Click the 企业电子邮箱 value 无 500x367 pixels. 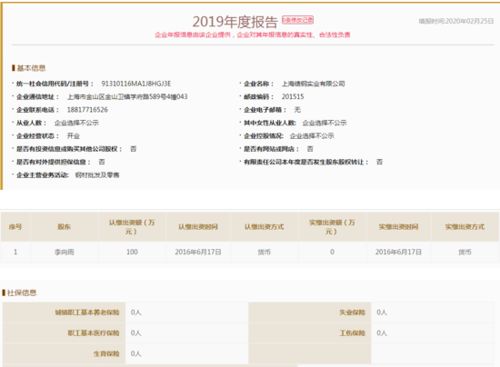point(297,110)
